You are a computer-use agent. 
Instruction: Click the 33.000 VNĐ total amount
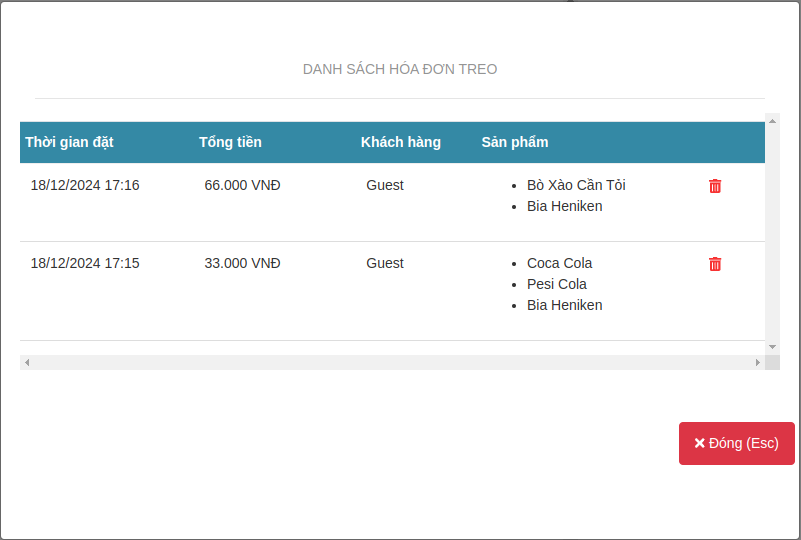click(x=242, y=263)
